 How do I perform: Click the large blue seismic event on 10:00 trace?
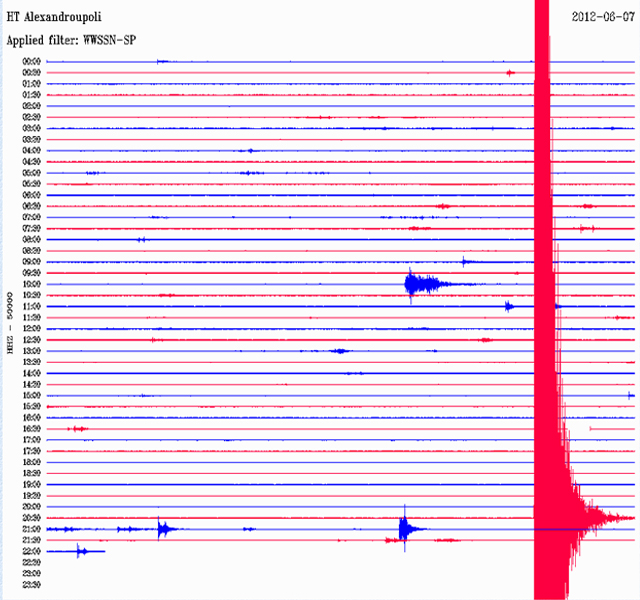pyautogui.click(x=418, y=284)
